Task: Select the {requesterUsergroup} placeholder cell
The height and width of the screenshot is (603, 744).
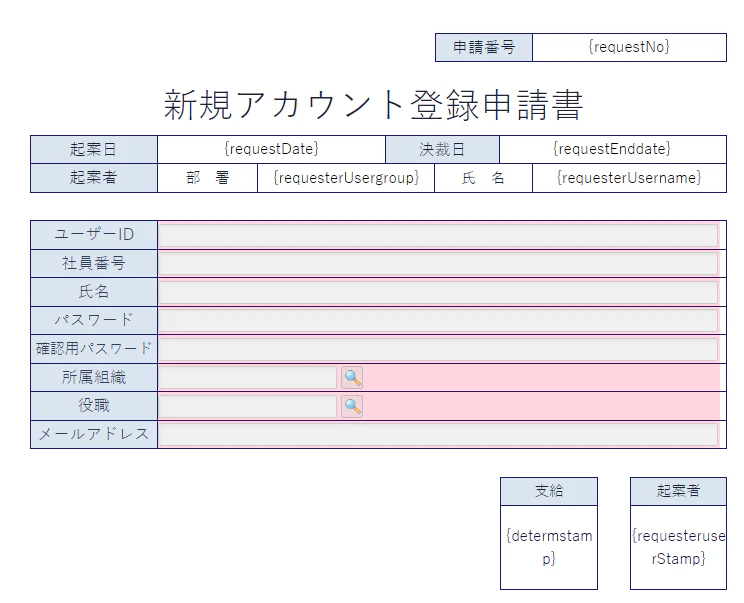Action: coord(346,178)
